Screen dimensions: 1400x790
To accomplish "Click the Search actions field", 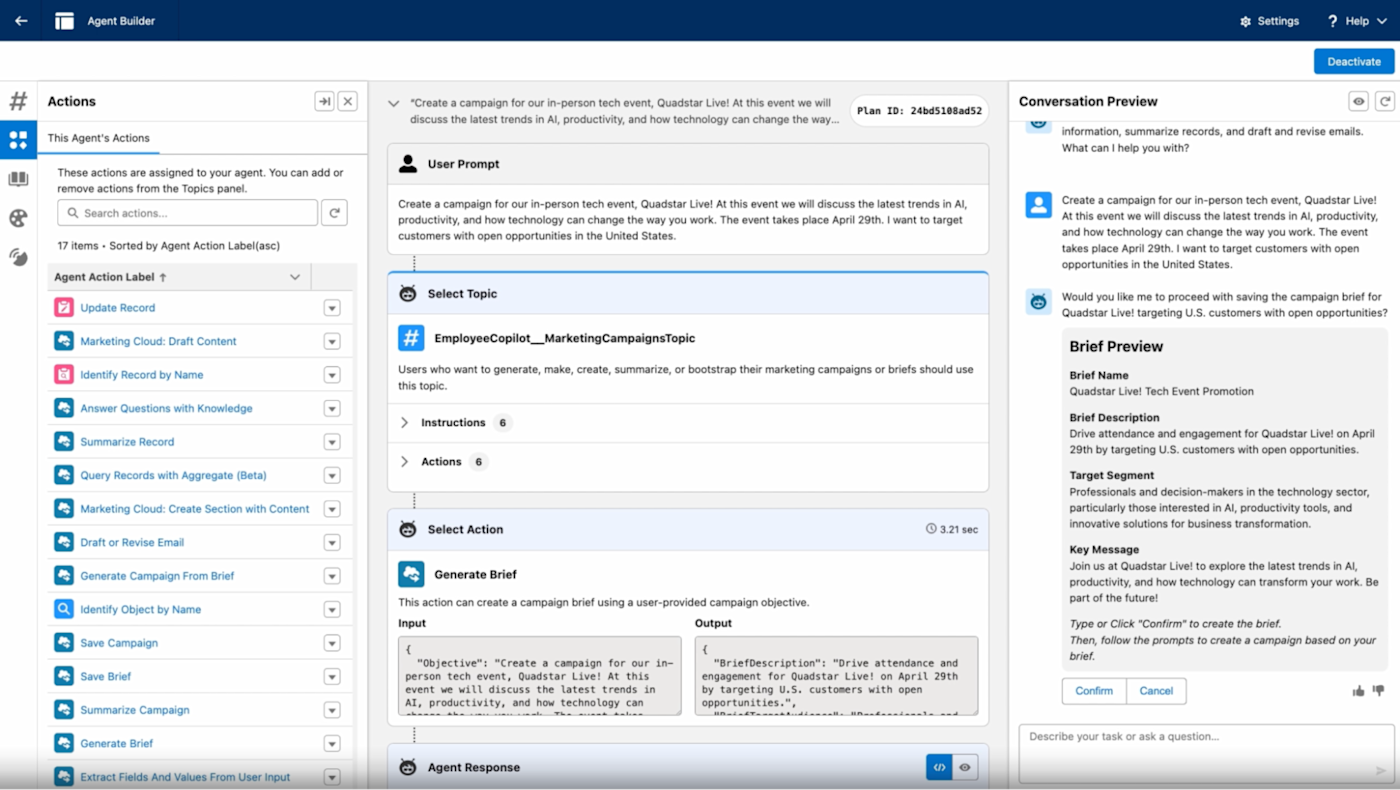I will [188, 213].
